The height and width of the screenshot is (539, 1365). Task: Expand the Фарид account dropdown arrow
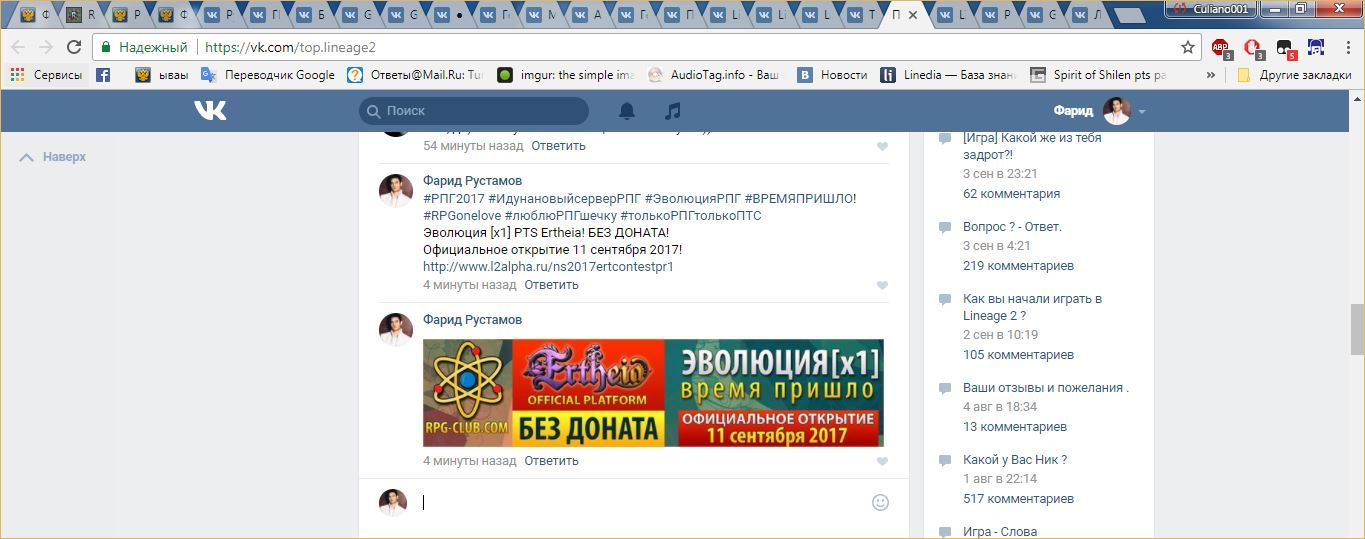click(x=1142, y=112)
